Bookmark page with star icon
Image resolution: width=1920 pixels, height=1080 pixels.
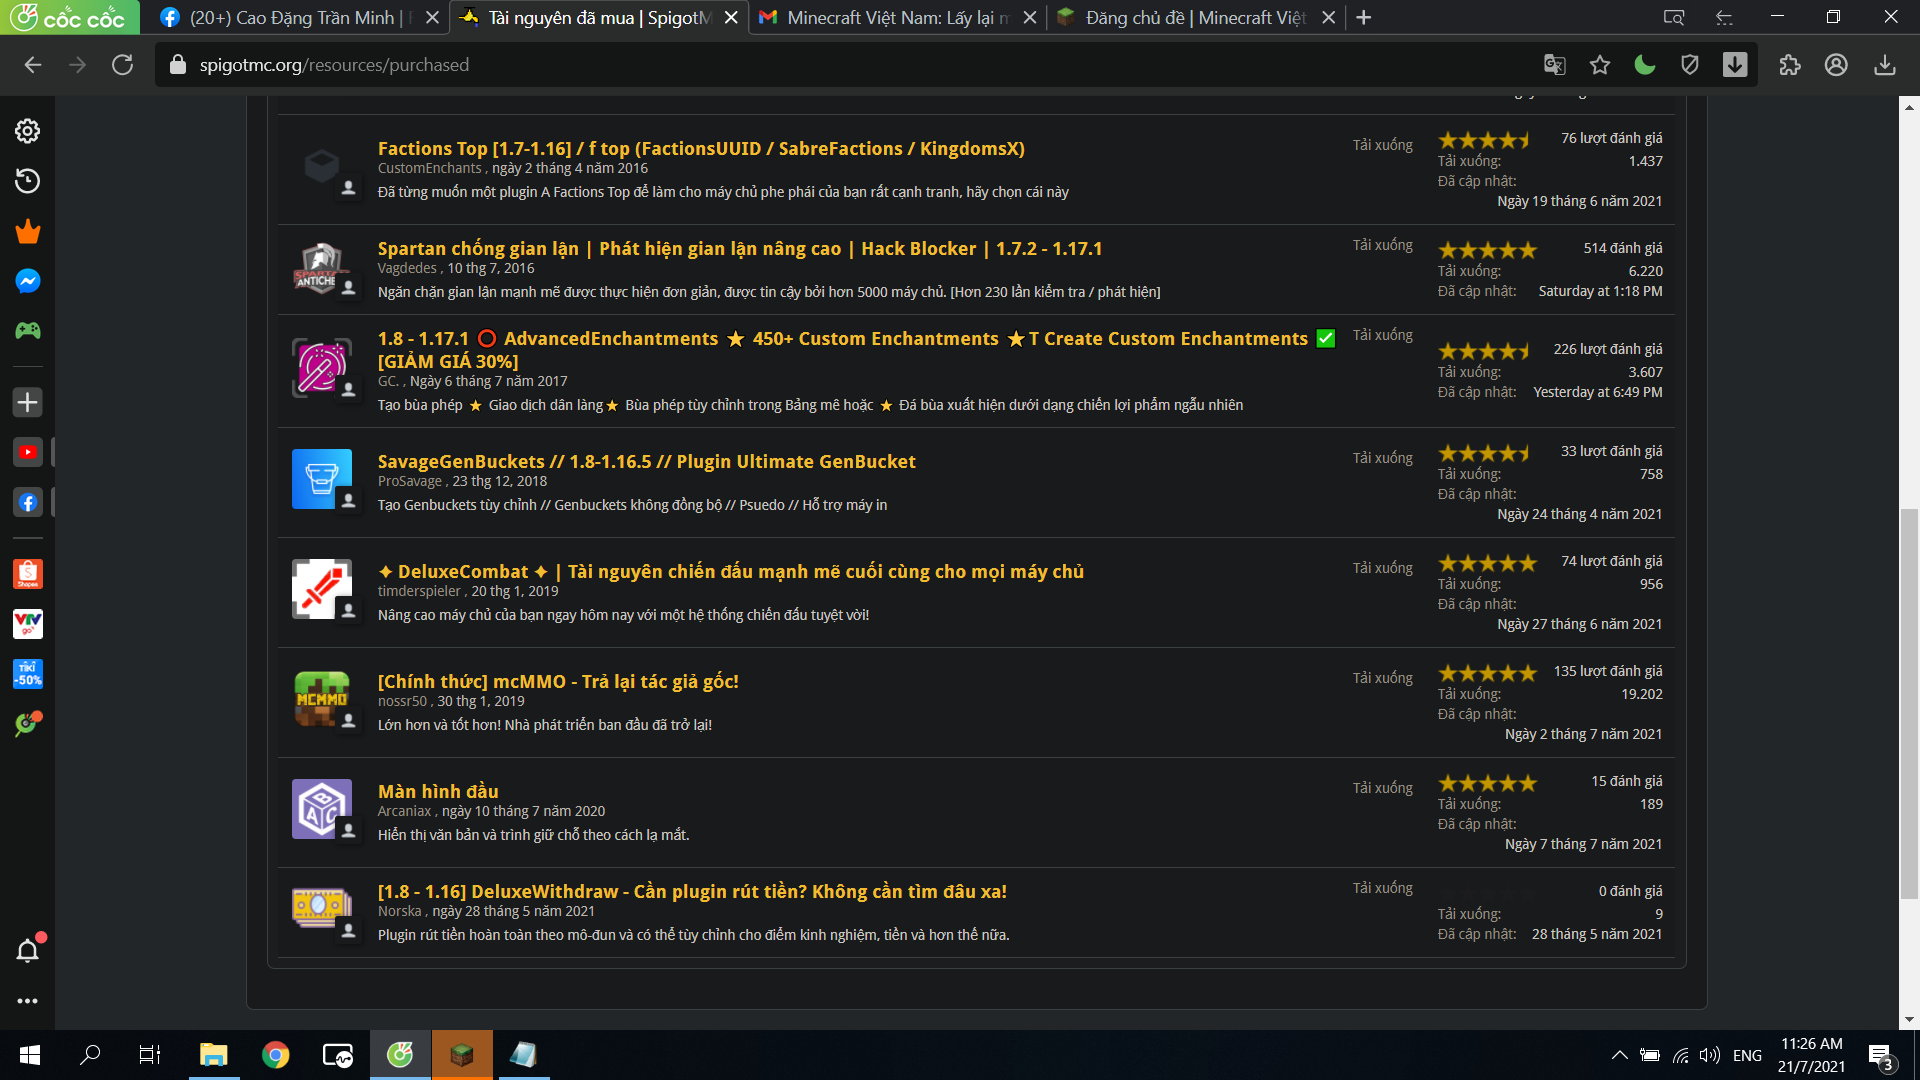tap(1600, 65)
